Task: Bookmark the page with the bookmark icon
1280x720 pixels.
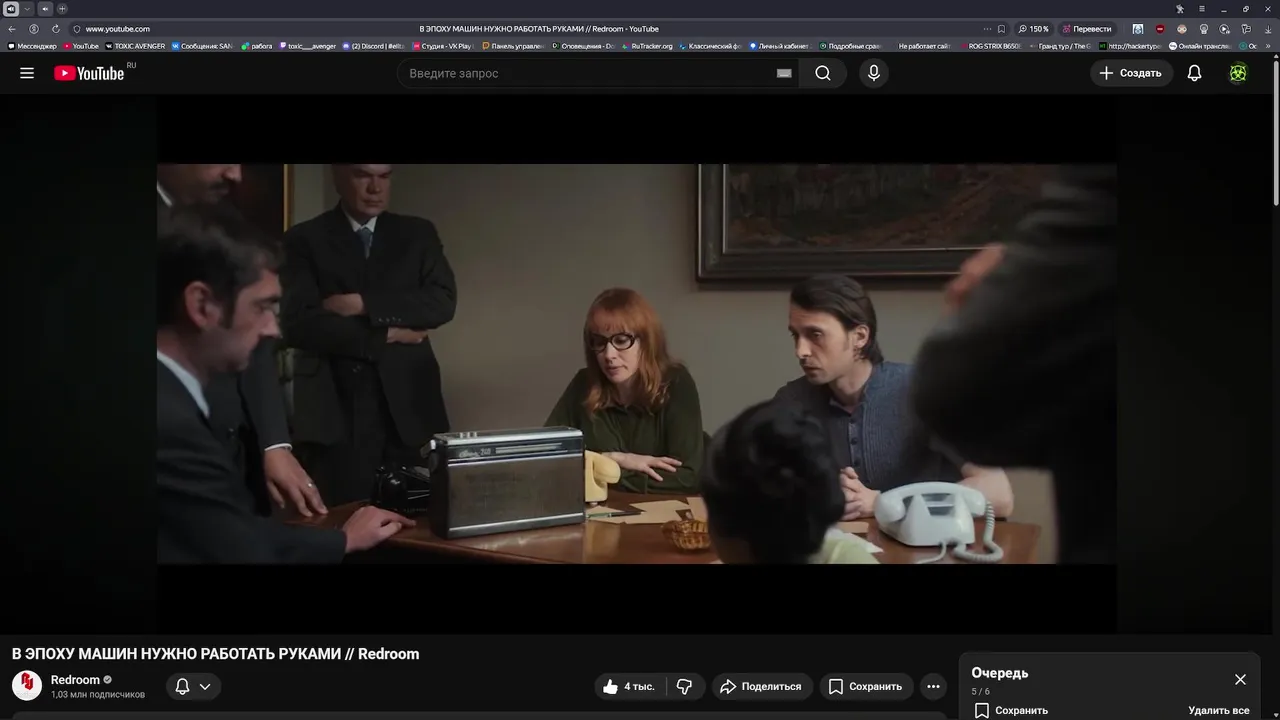Action: 1001,29
